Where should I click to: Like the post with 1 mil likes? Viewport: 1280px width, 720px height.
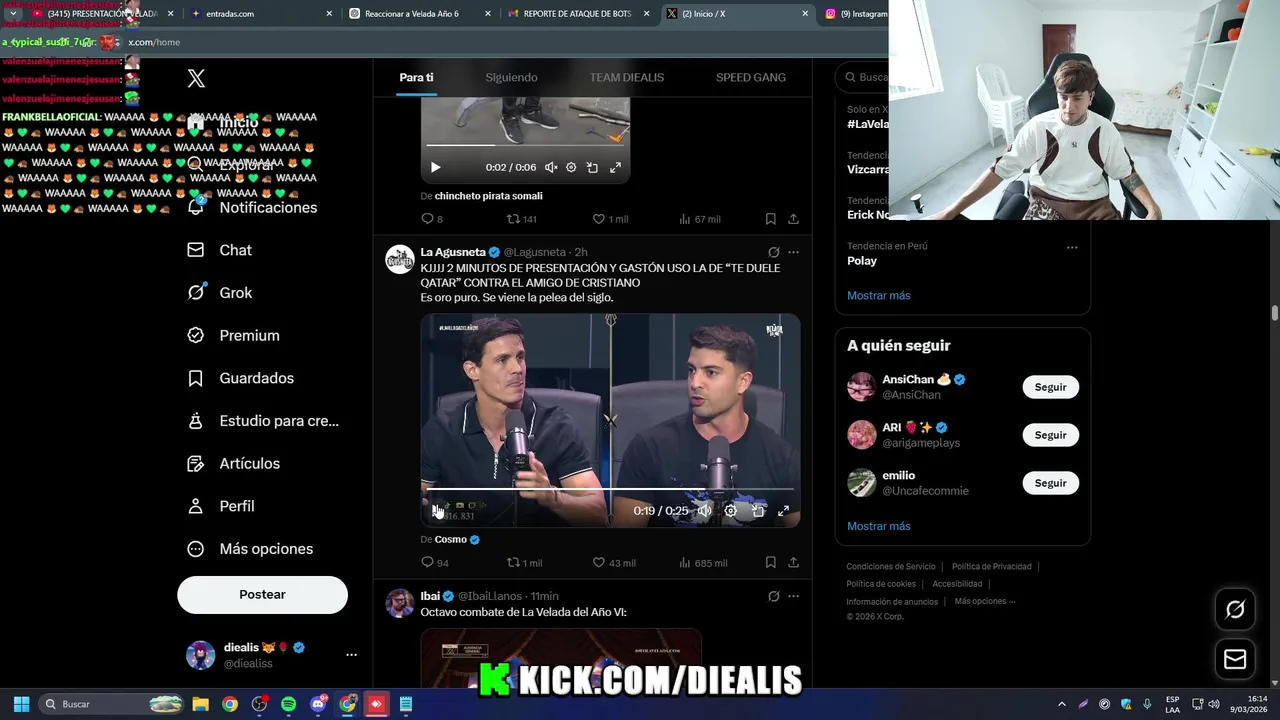(x=610, y=219)
